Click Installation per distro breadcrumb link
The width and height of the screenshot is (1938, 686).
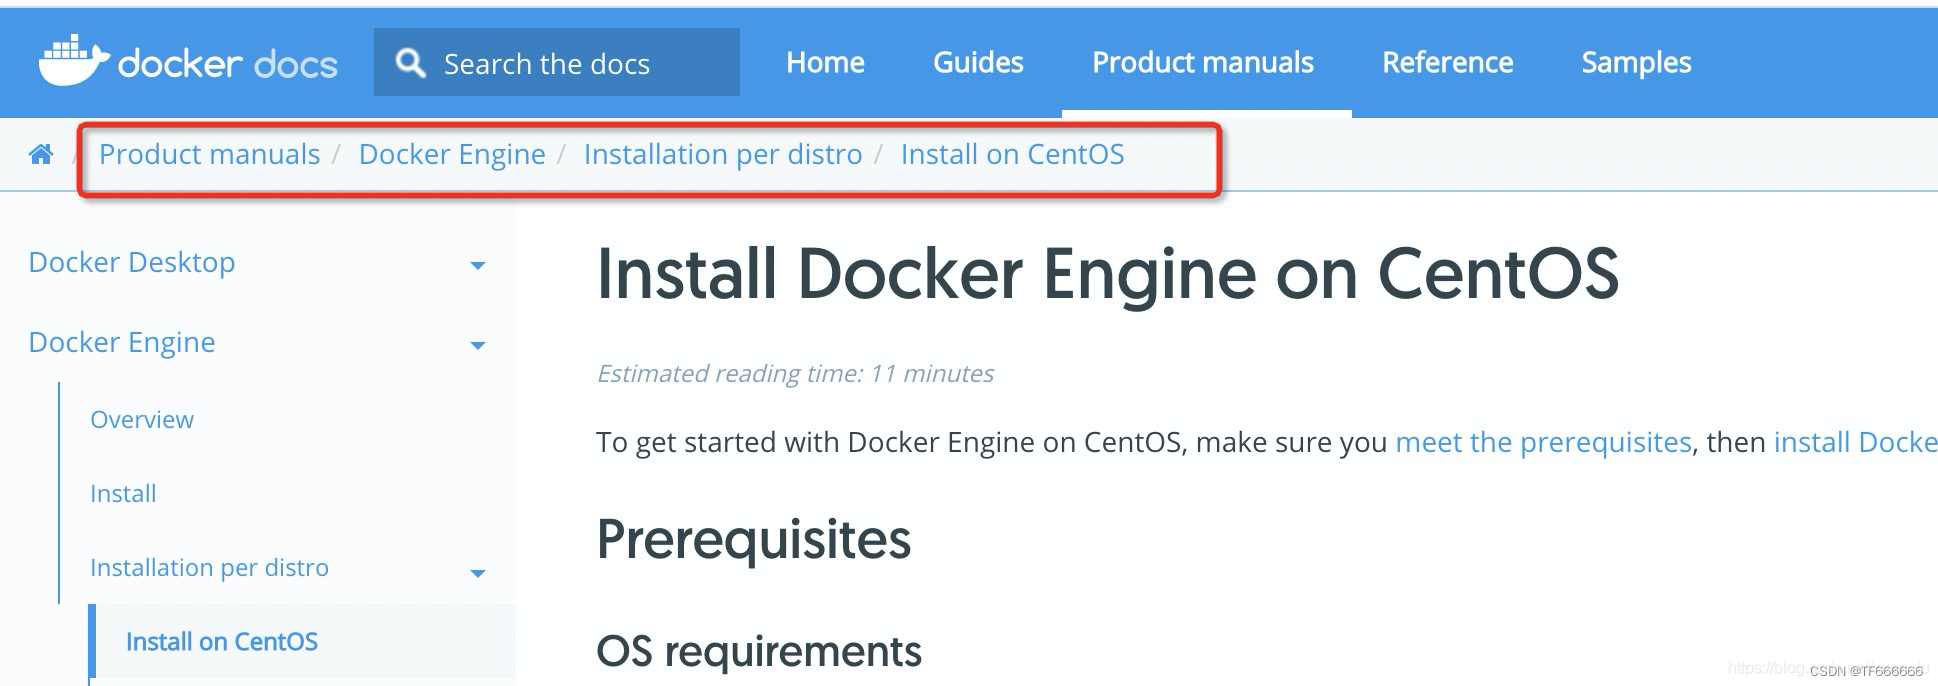[x=723, y=154]
